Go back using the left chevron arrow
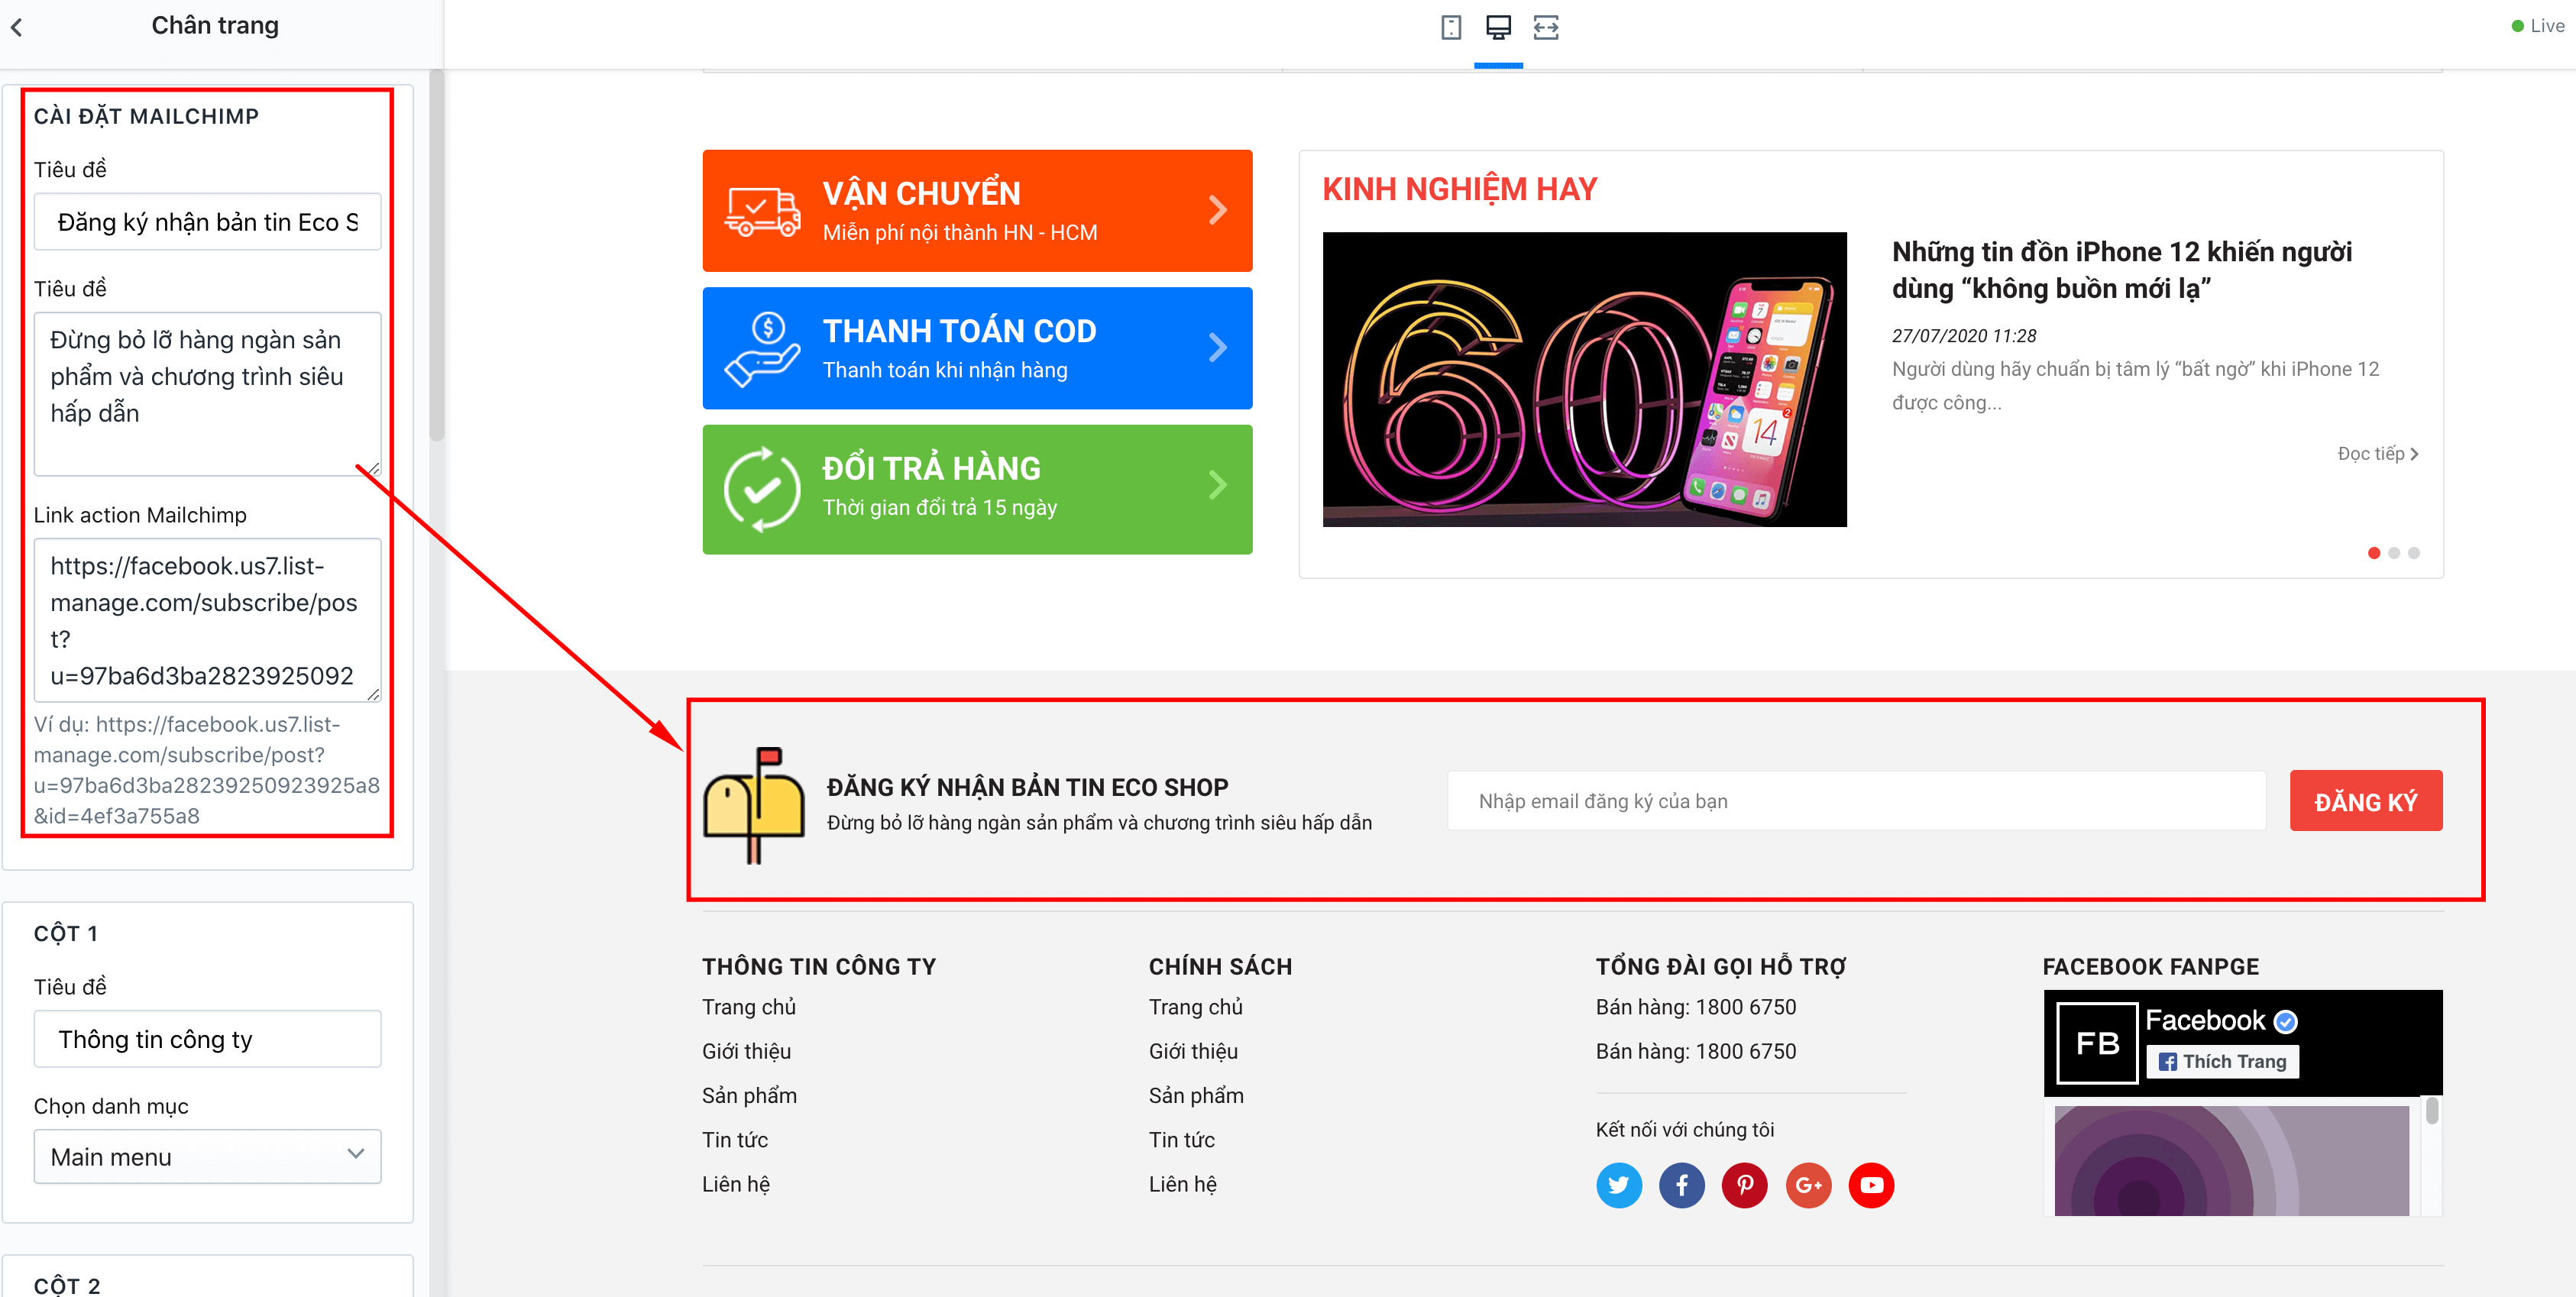2576x1297 pixels. tap(17, 28)
